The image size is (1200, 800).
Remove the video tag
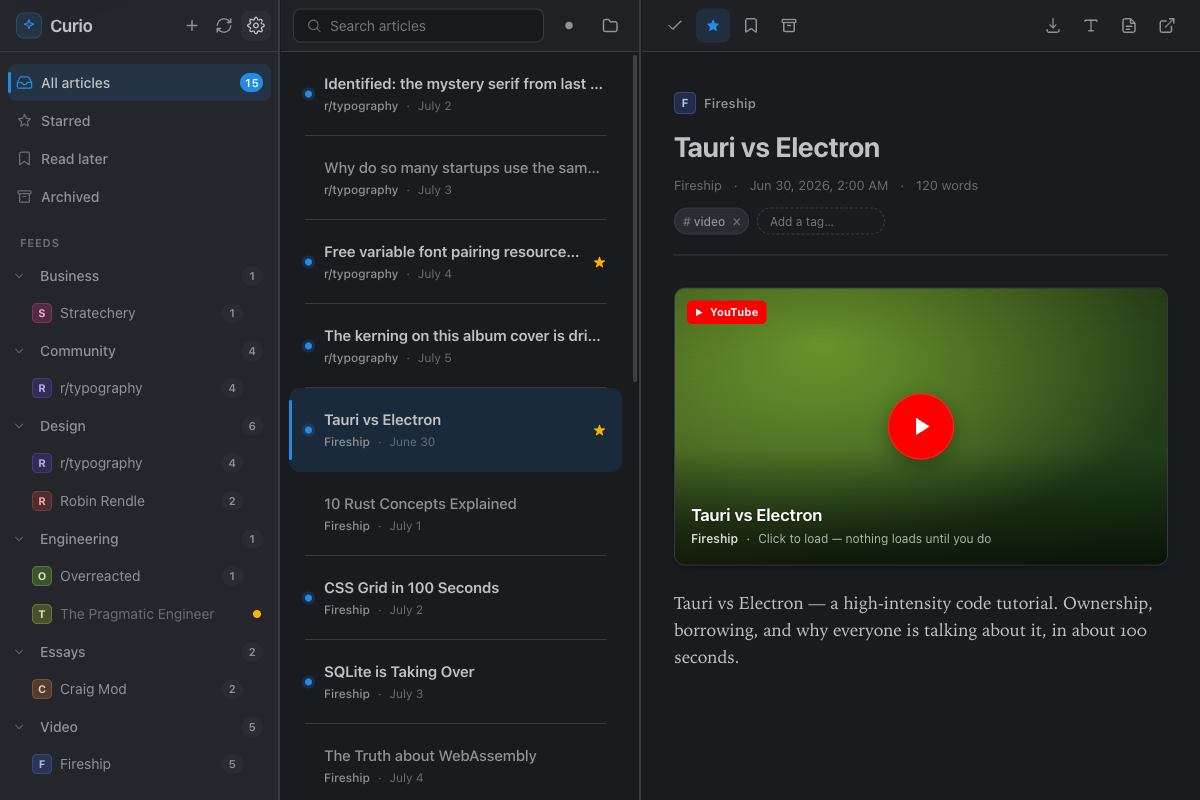(737, 222)
